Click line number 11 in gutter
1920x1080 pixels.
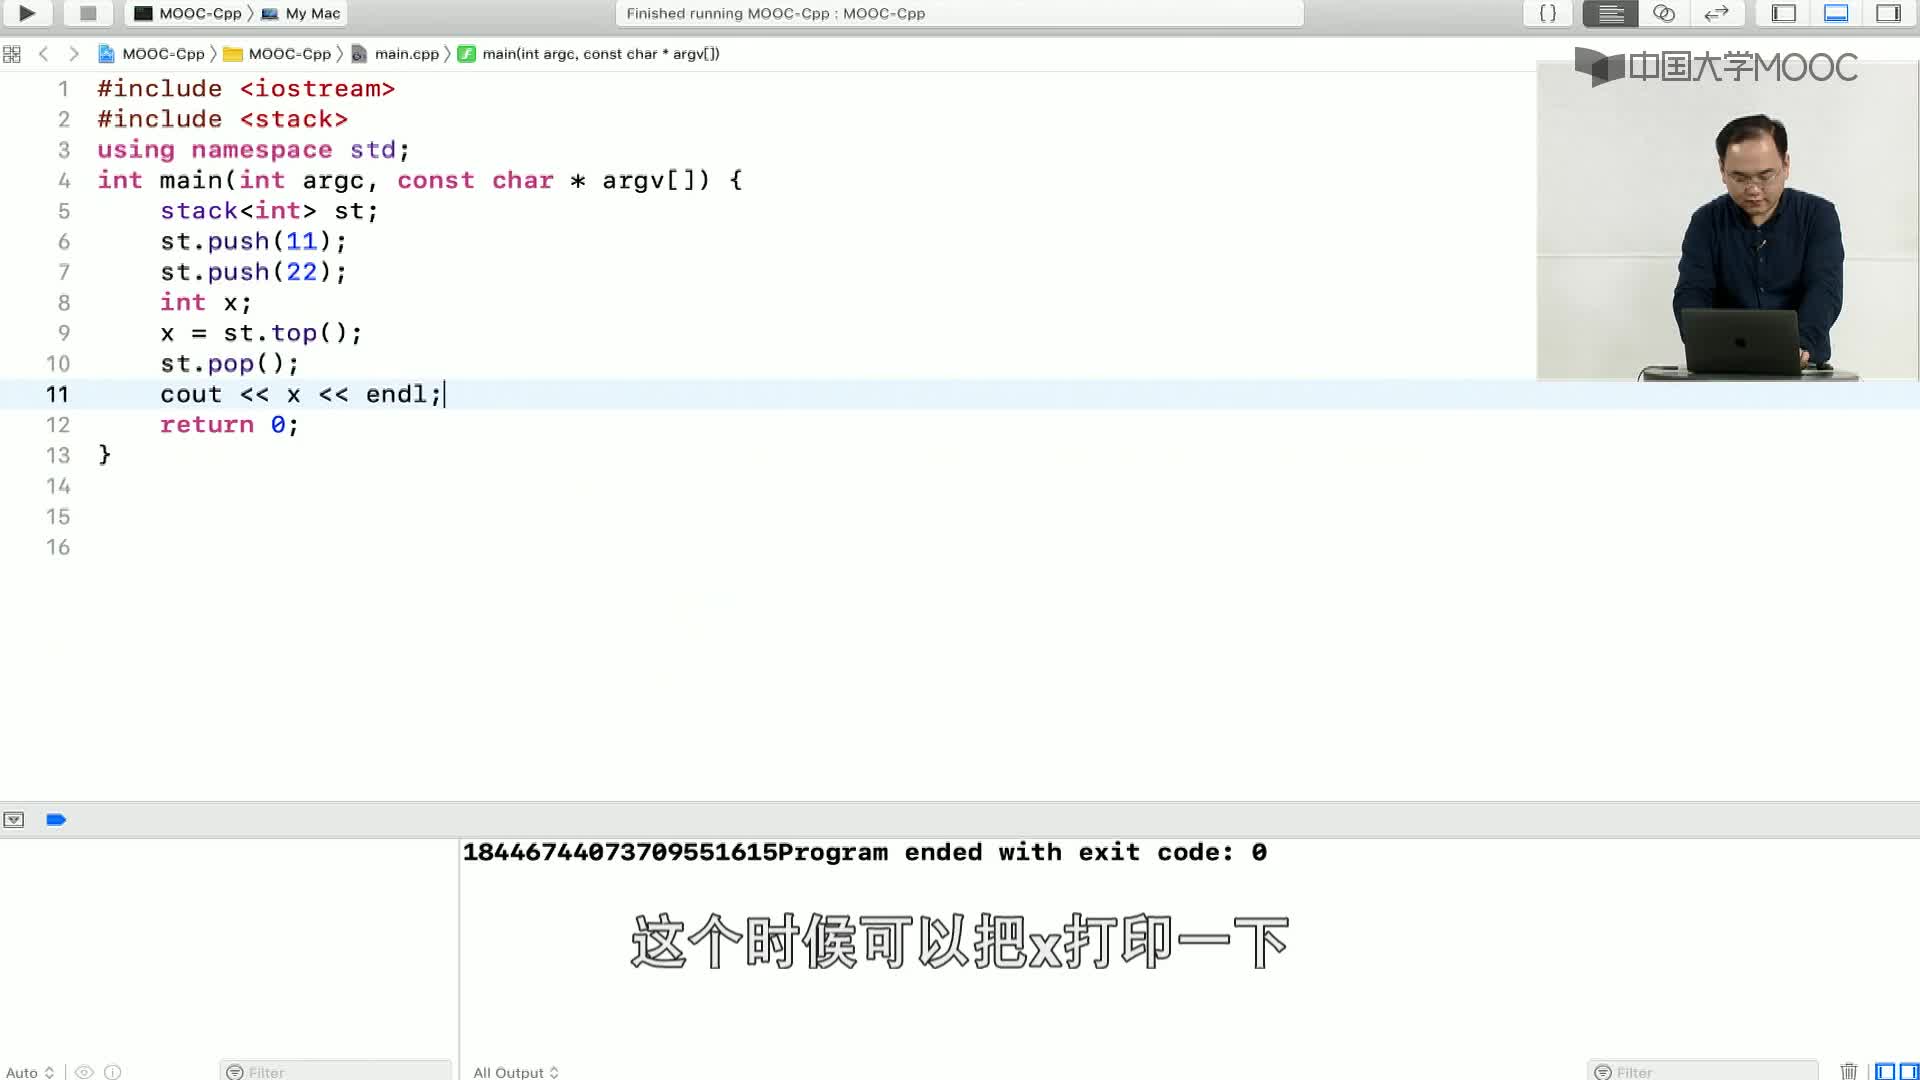click(57, 394)
